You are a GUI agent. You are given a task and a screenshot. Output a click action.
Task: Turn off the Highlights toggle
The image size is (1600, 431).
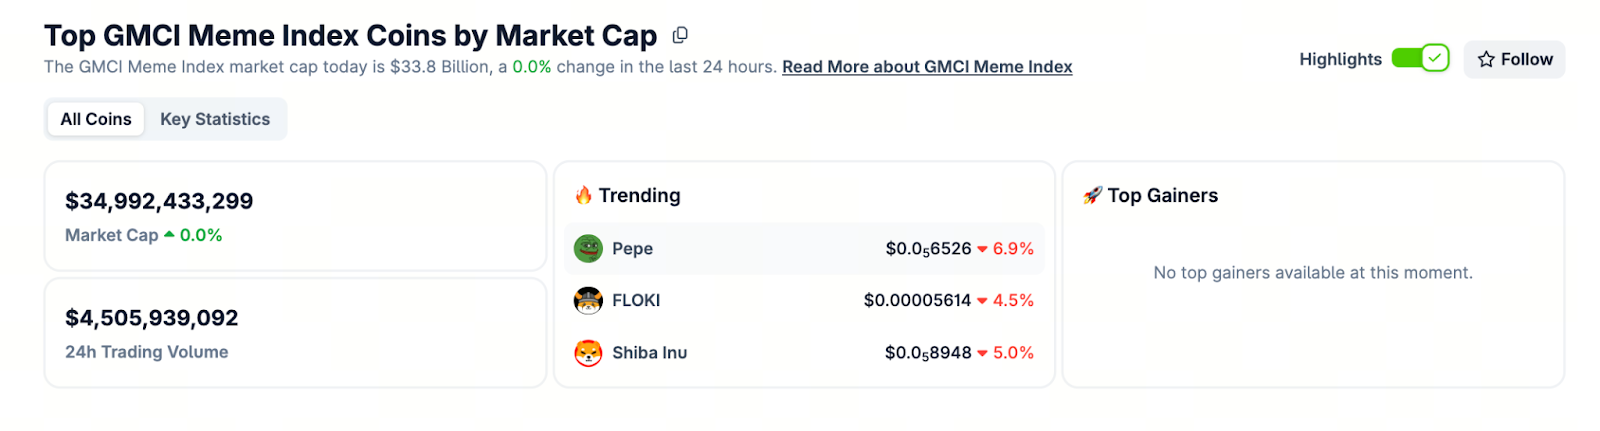pyautogui.click(x=1420, y=58)
